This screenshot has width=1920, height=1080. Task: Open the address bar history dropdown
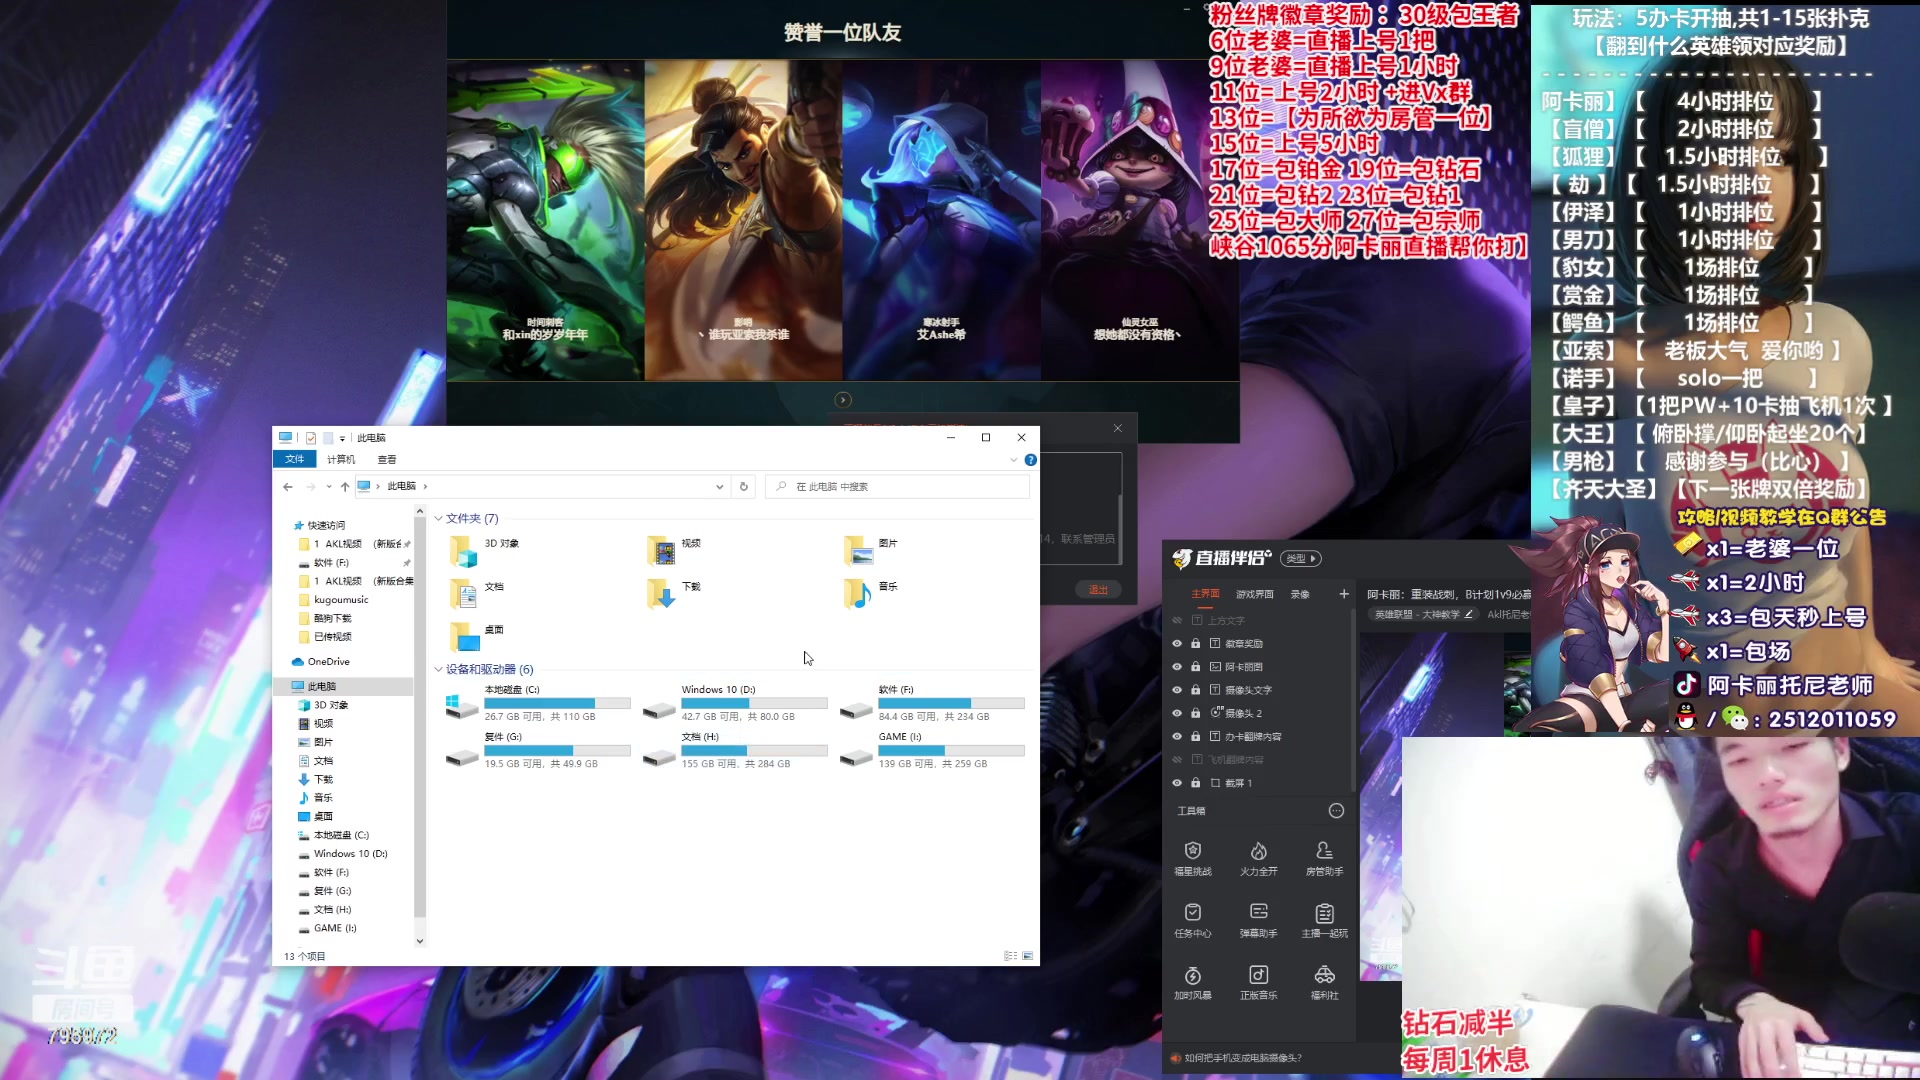pos(719,487)
